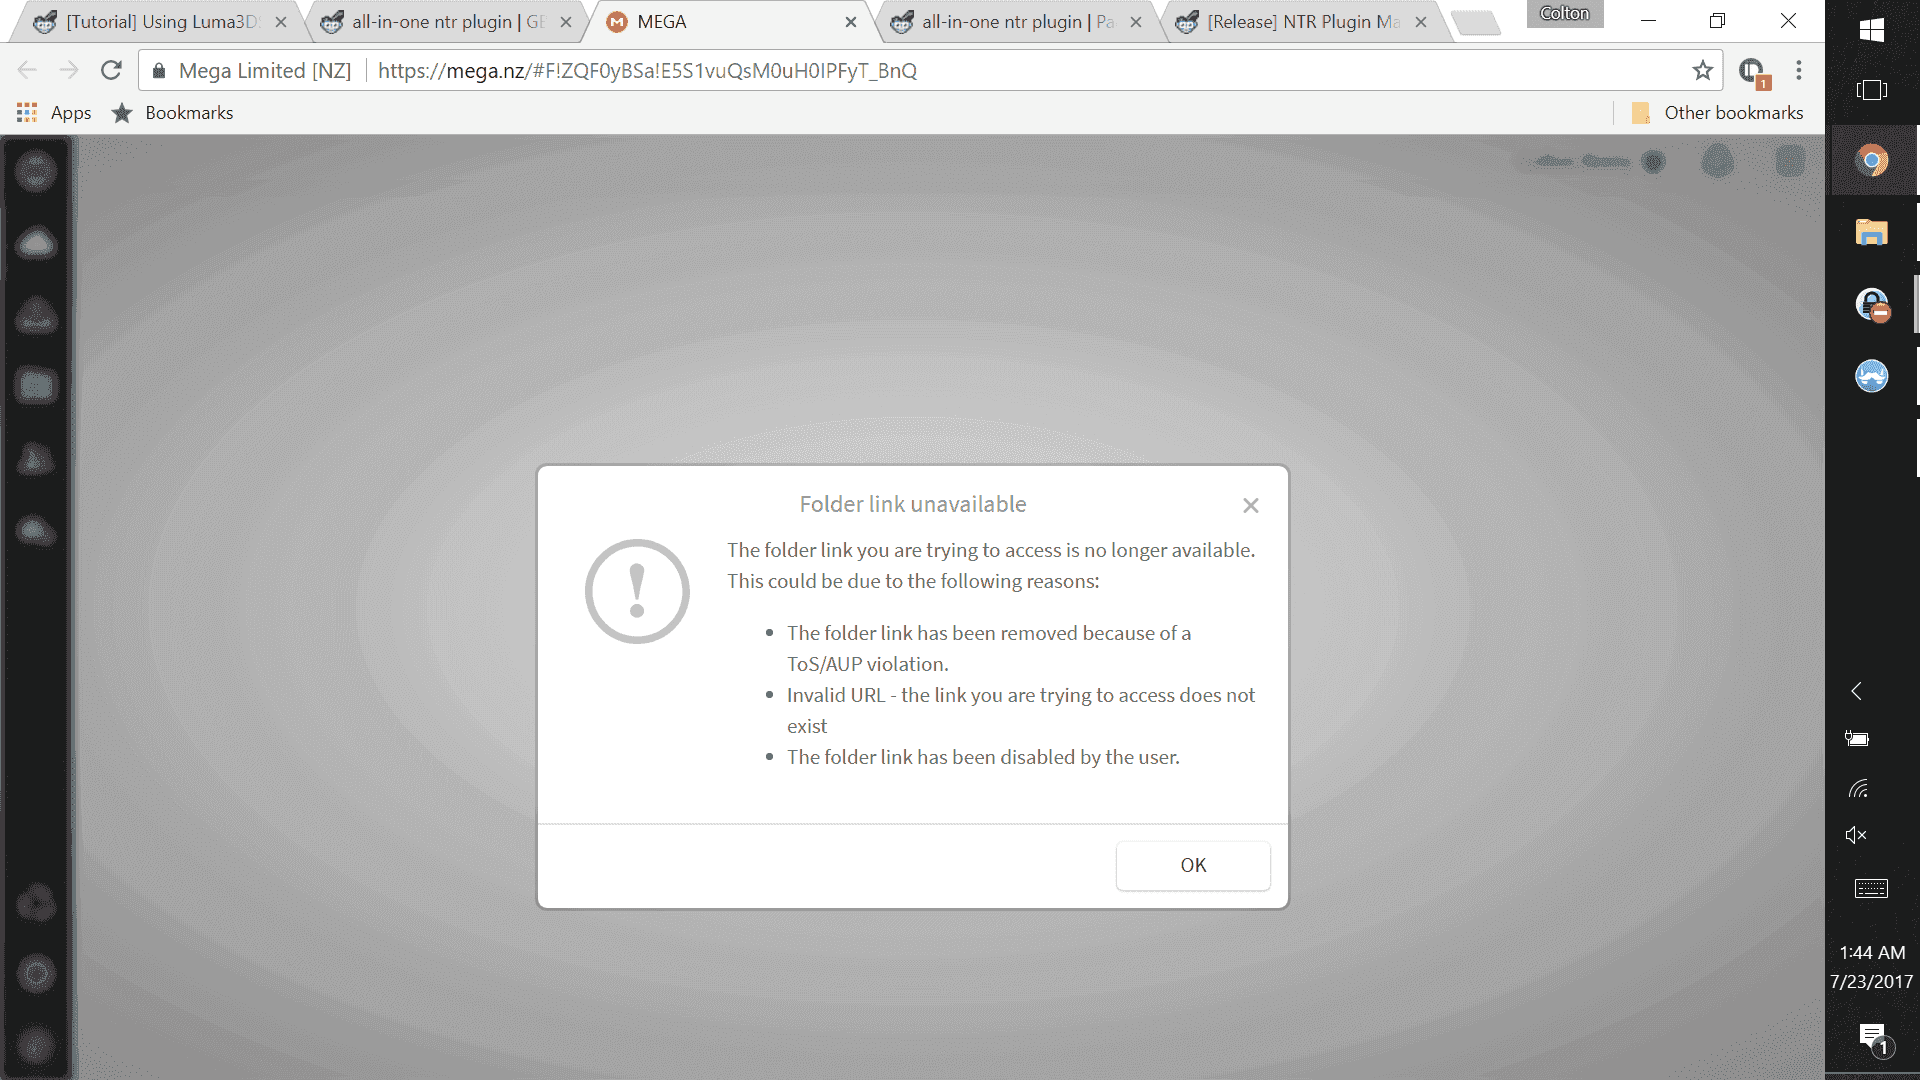Open the Bookmarks folder in bookmarks bar
This screenshot has width=1920, height=1080.
tap(173, 113)
